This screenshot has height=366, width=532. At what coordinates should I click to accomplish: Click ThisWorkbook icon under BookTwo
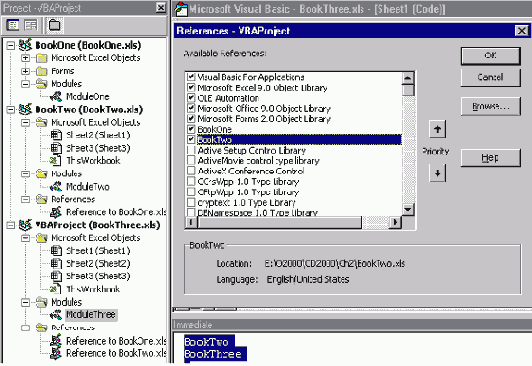tap(56, 160)
